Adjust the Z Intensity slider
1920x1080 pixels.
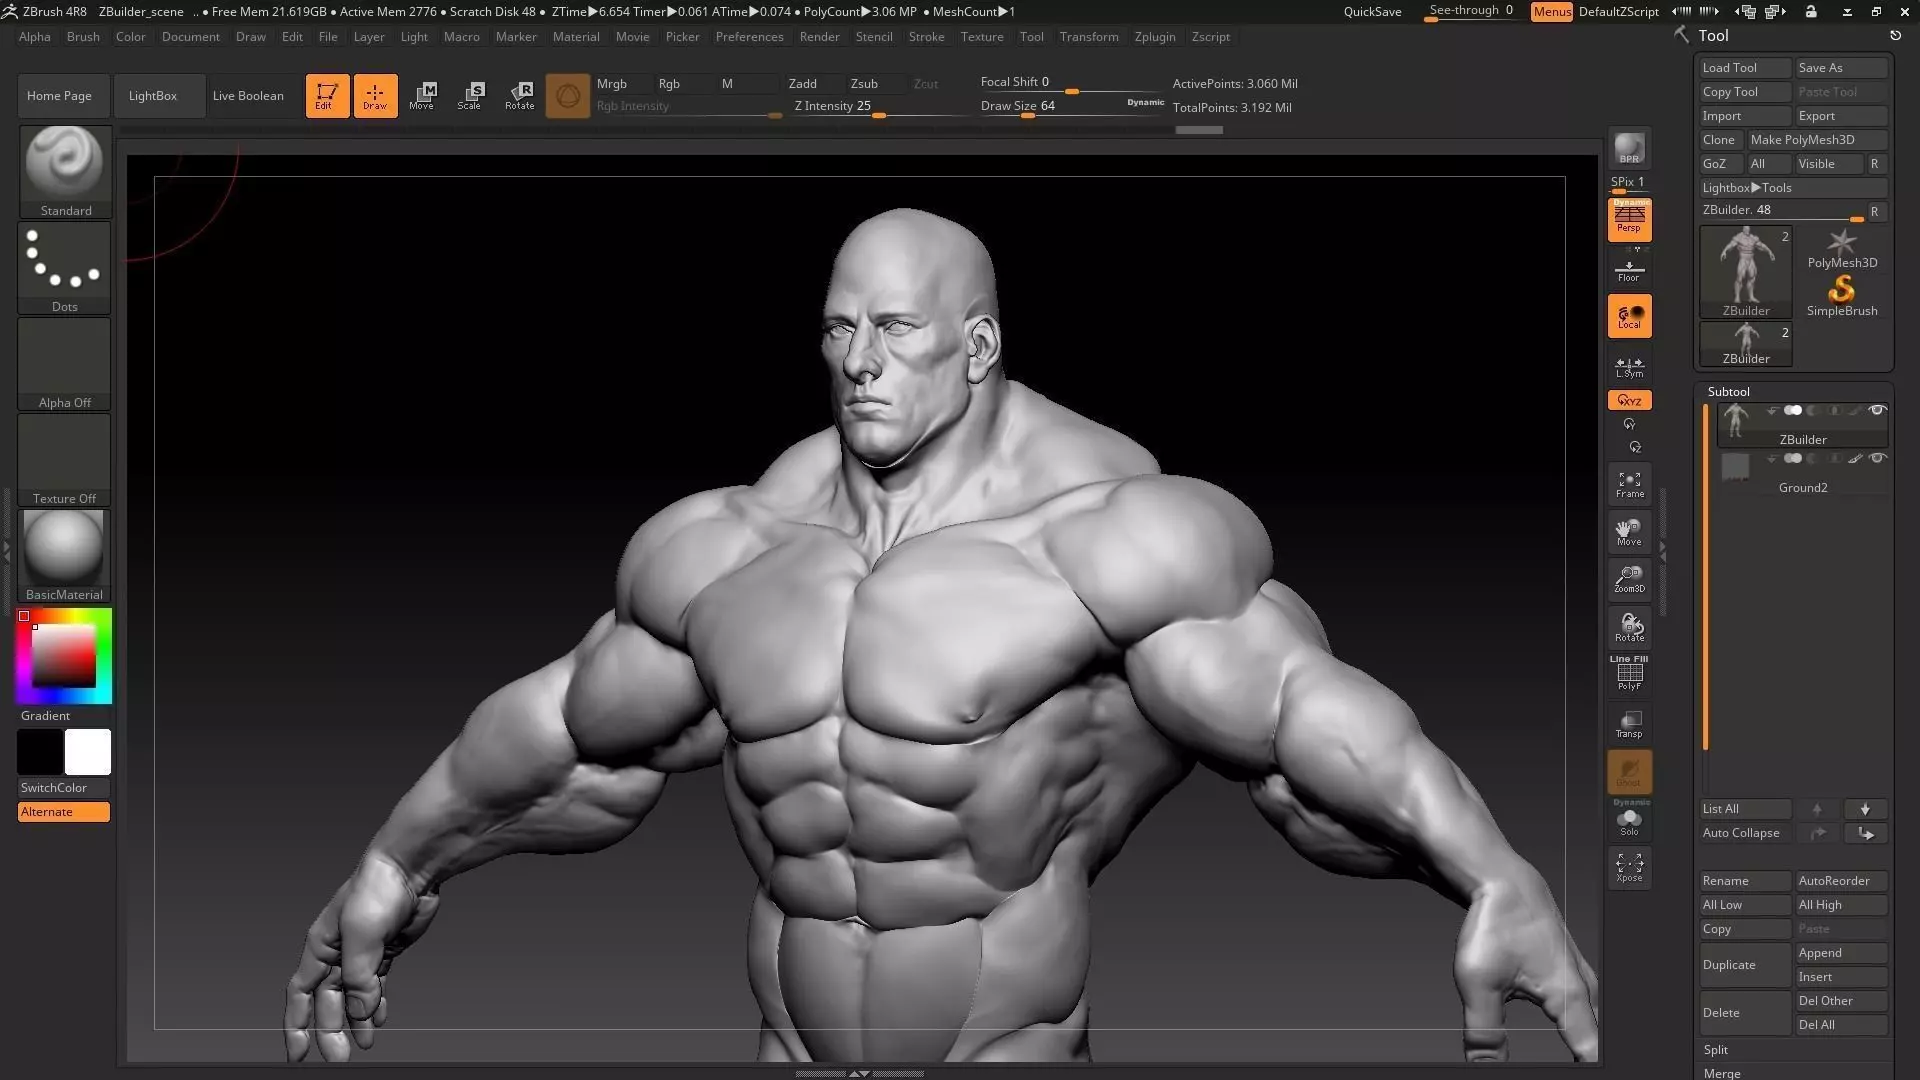(881, 107)
